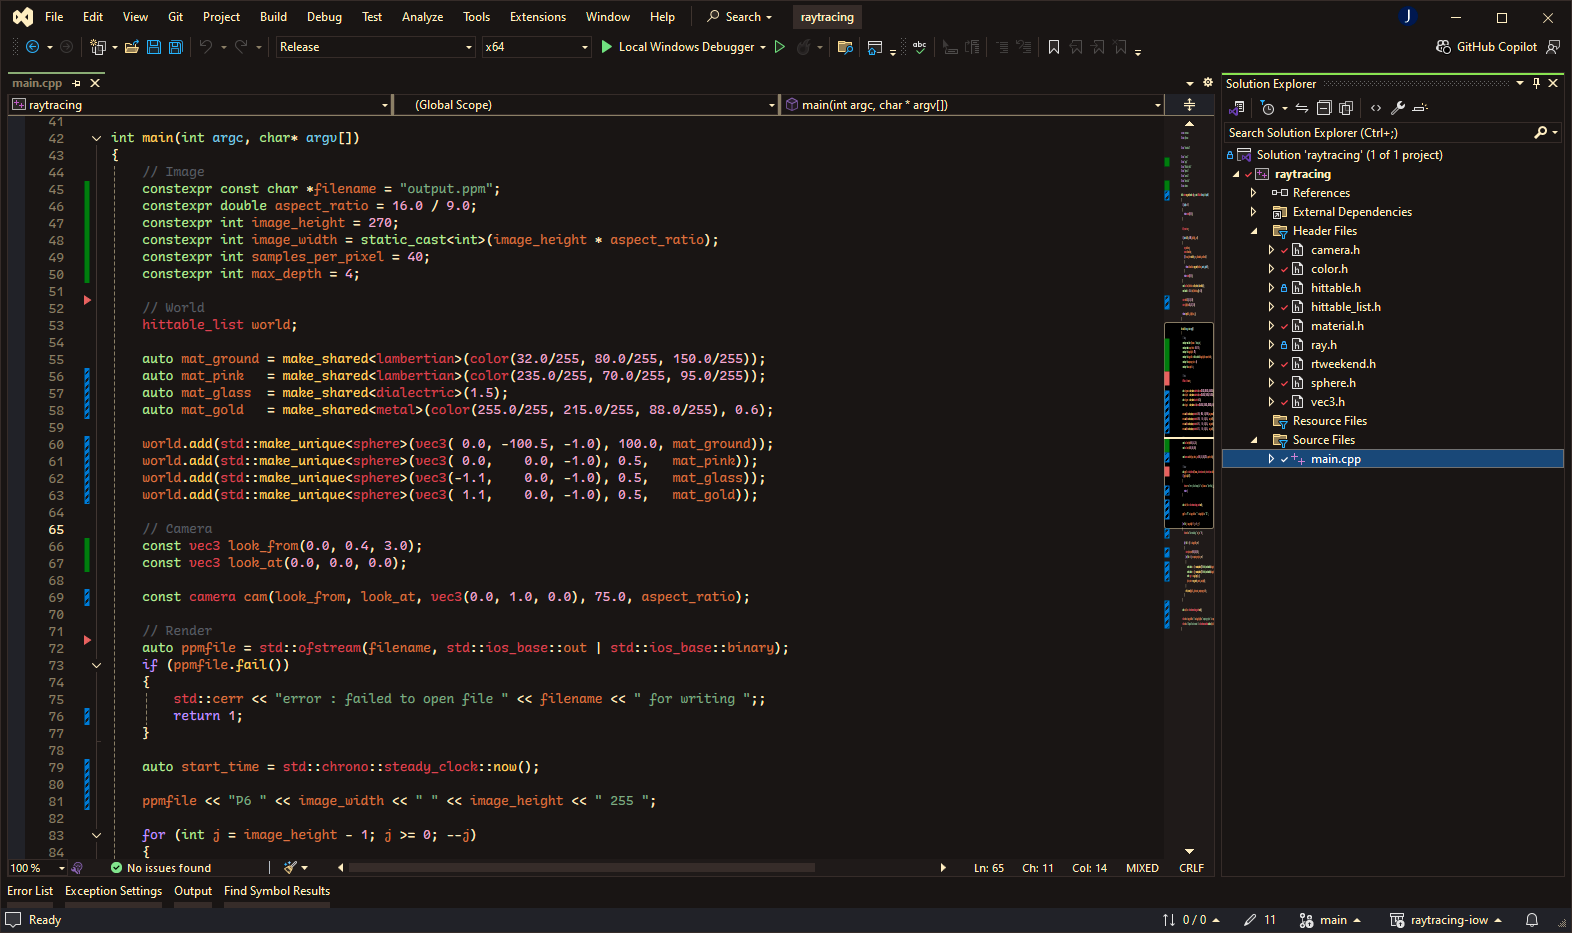Toggle Auto Hide pin on Solution Explorer
Image resolution: width=1572 pixels, height=933 pixels.
coord(1537,84)
